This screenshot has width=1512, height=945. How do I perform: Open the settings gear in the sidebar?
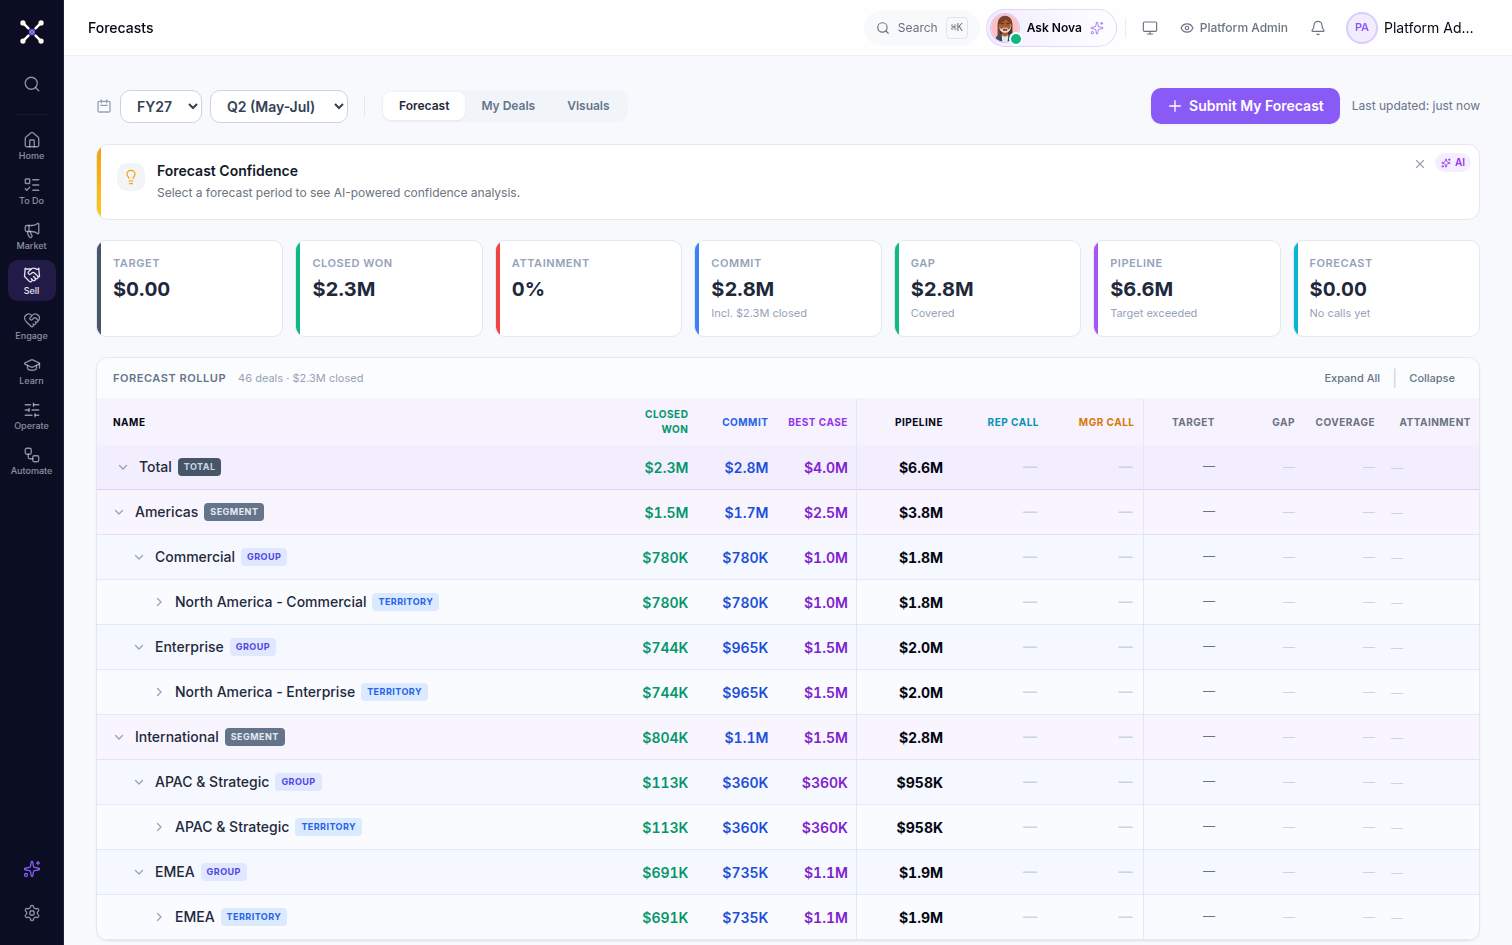pos(32,913)
